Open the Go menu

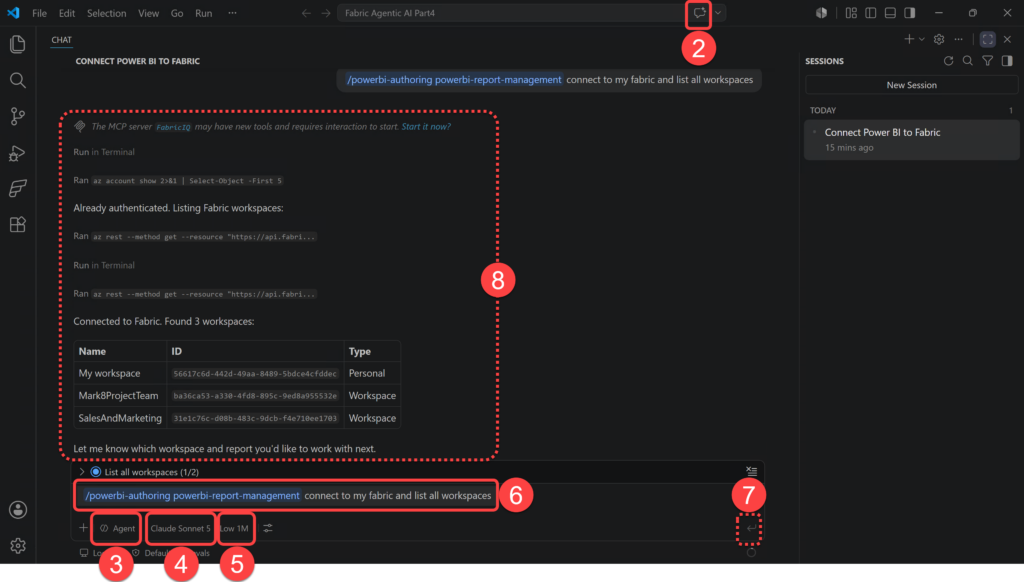[177, 13]
